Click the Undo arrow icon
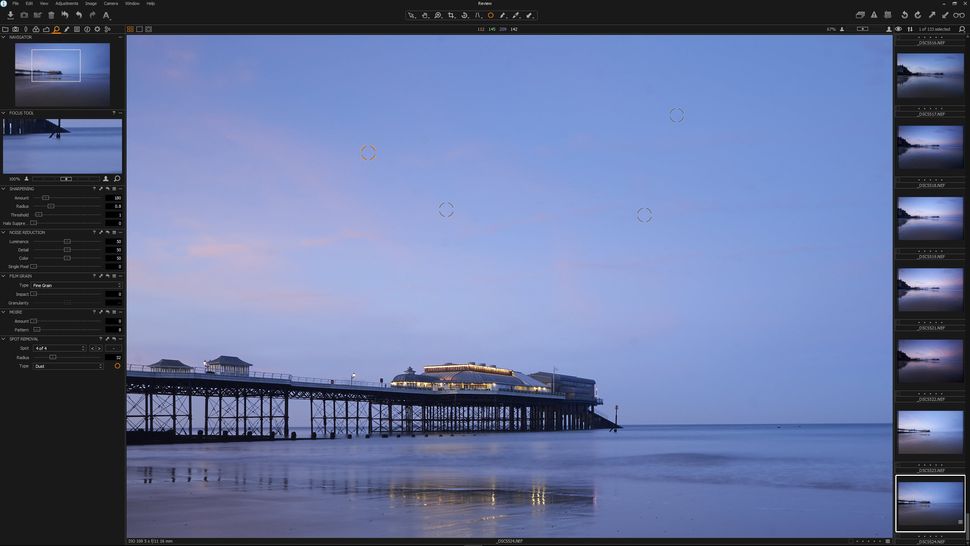970x546 pixels. tap(79, 15)
